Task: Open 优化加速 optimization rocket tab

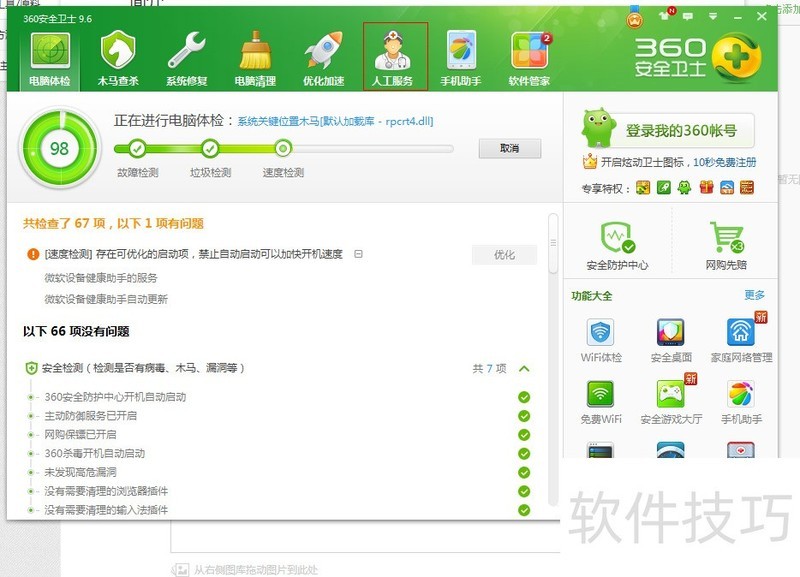Action: (323, 59)
